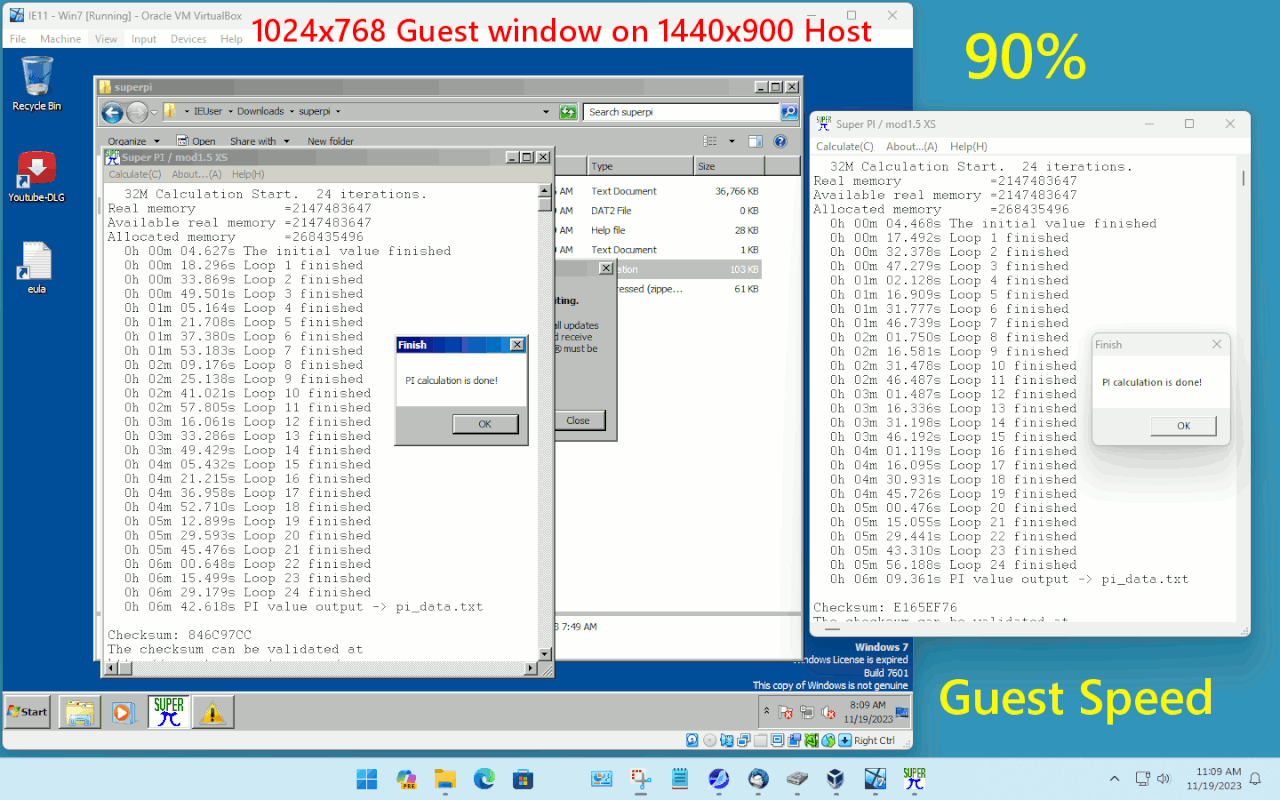
Task: Click OK in guest Finish dialog
Action: 485,424
